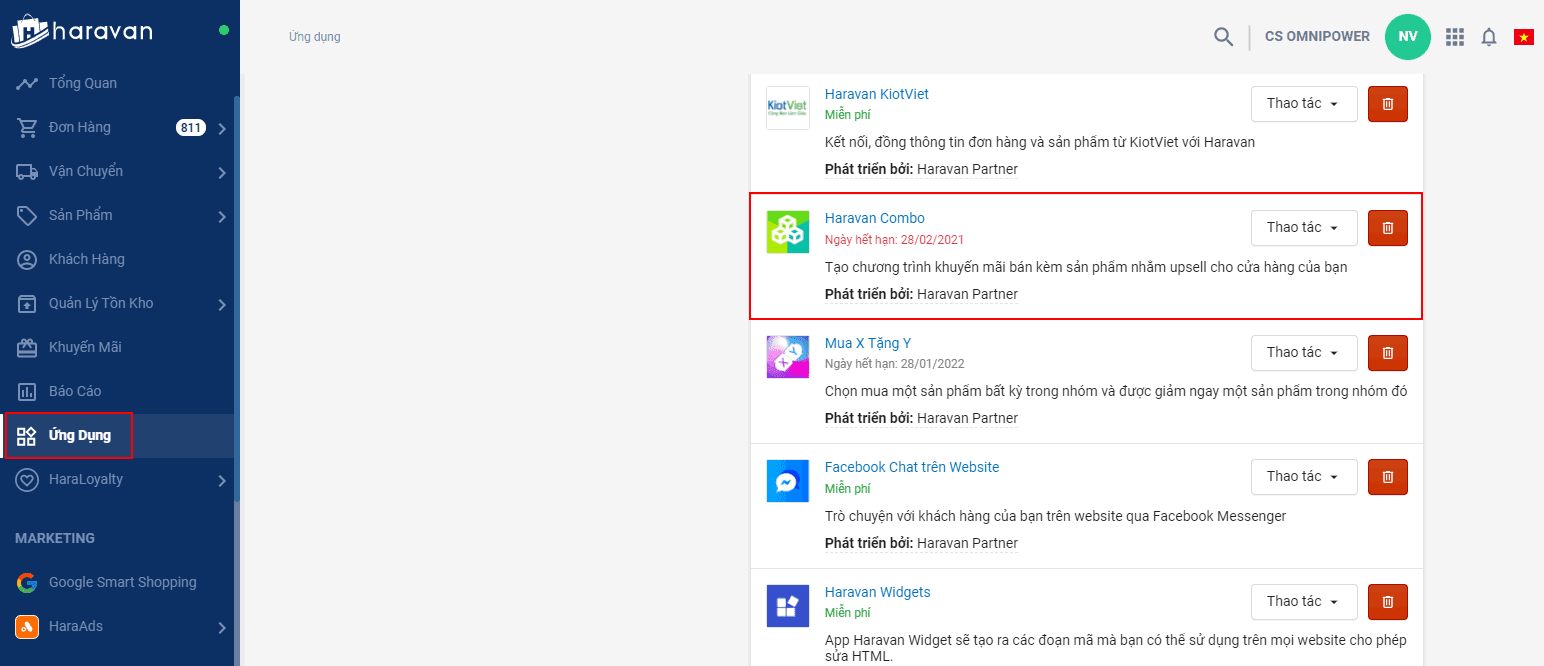Expand the Sản Phẩm submenu chevron
The image size is (1544, 666).
222,217
